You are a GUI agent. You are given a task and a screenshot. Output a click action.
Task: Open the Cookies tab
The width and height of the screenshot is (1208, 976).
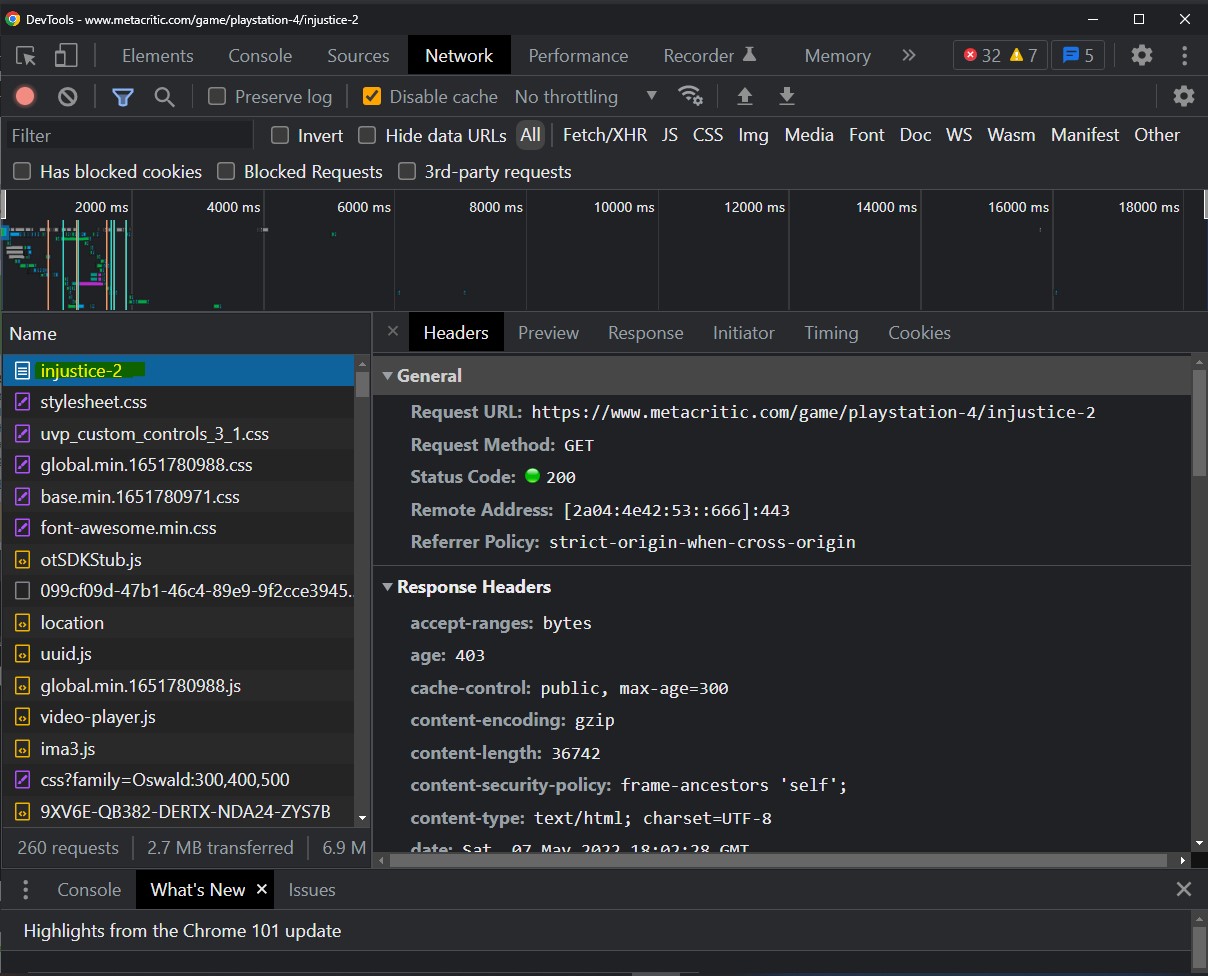[919, 333]
